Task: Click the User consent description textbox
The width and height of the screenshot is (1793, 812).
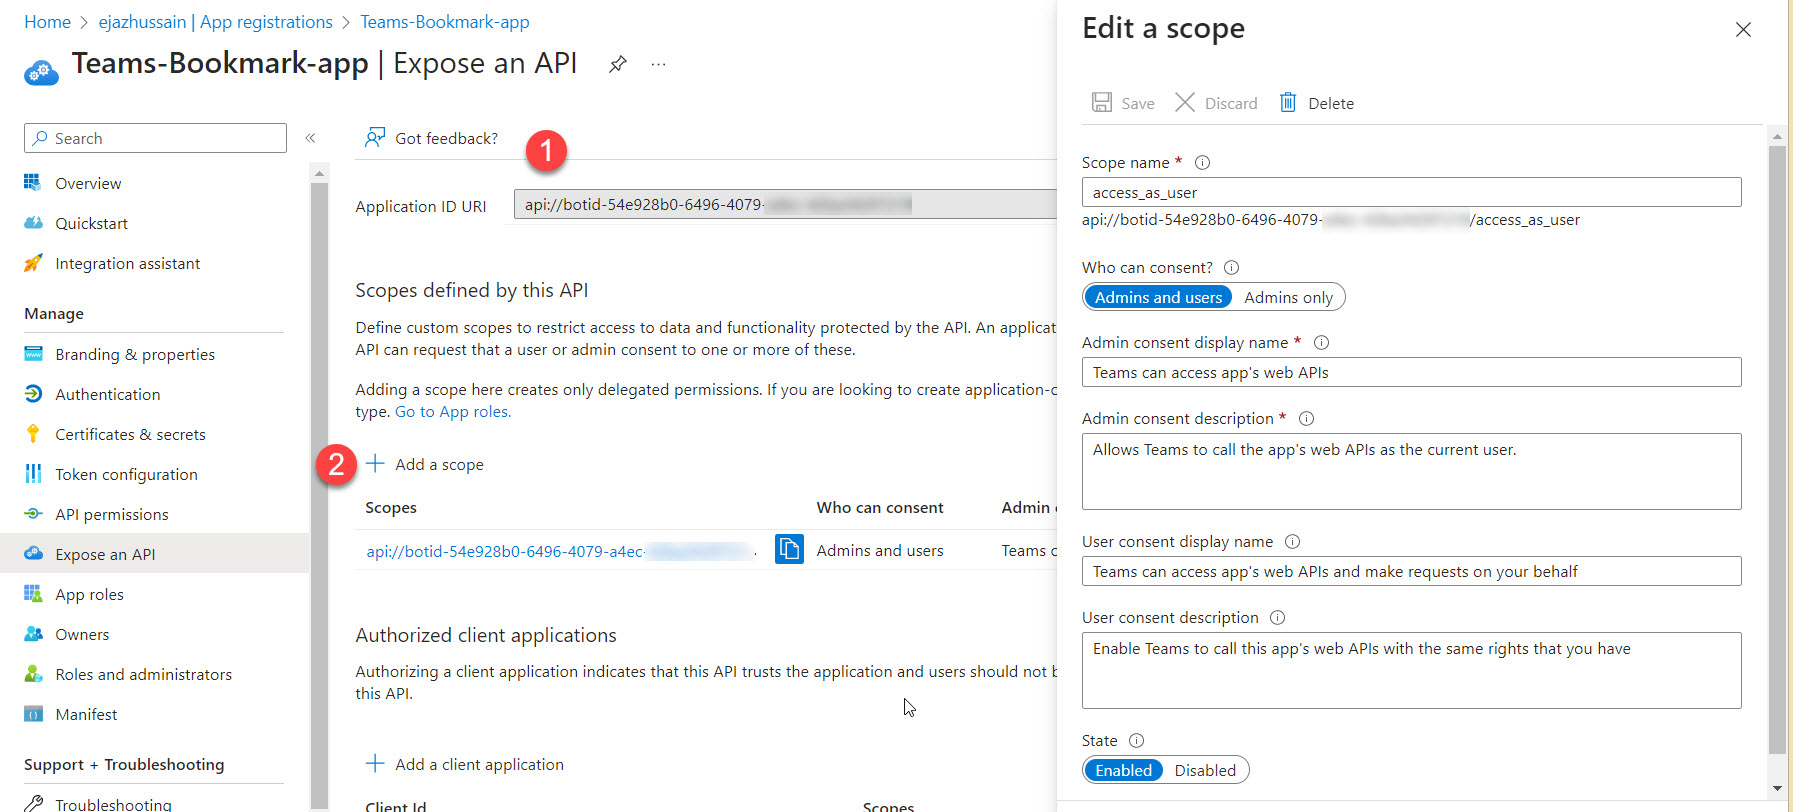Action: [1411, 670]
